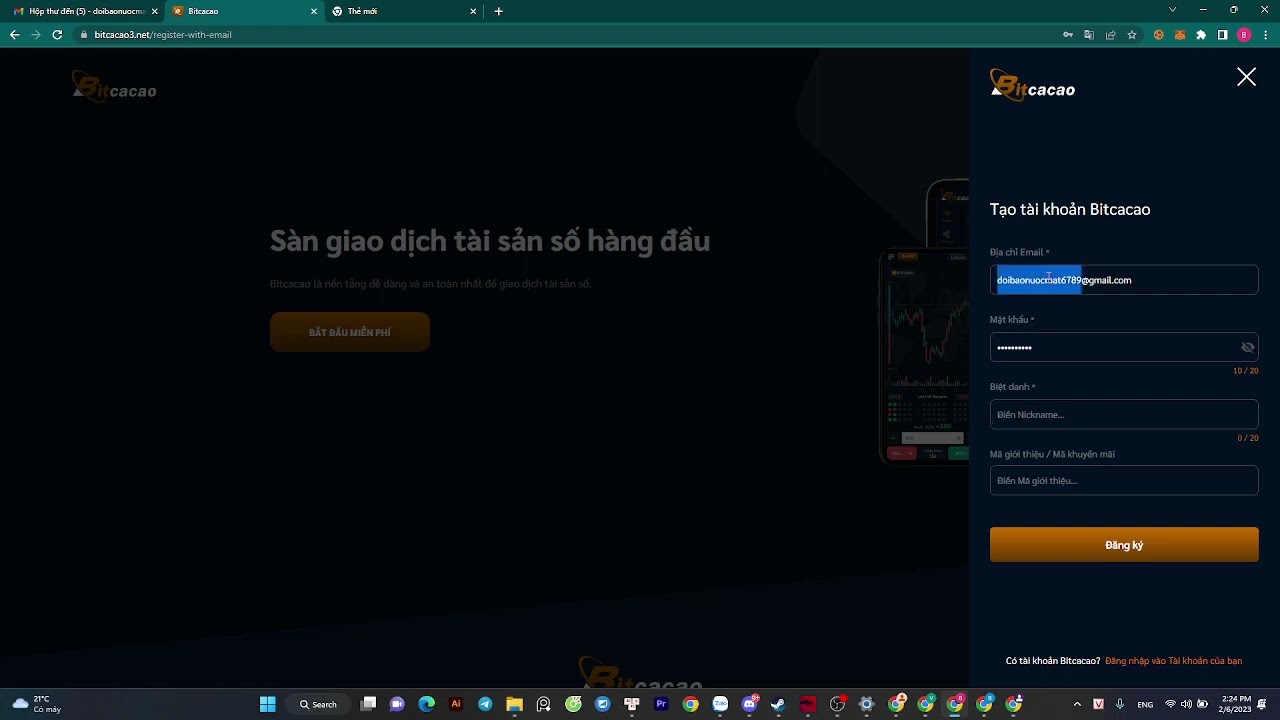
Task: Click the Bitcacao logo in side panel
Action: [x=1032, y=86]
